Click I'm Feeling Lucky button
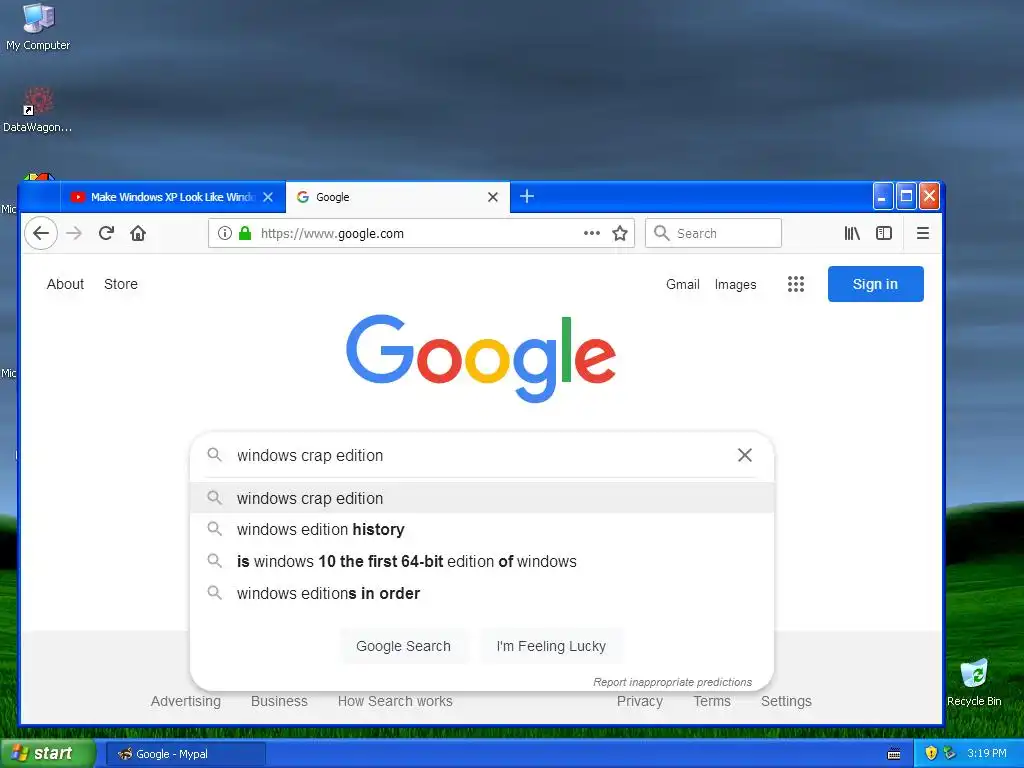The image size is (1024, 768). point(551,646)
